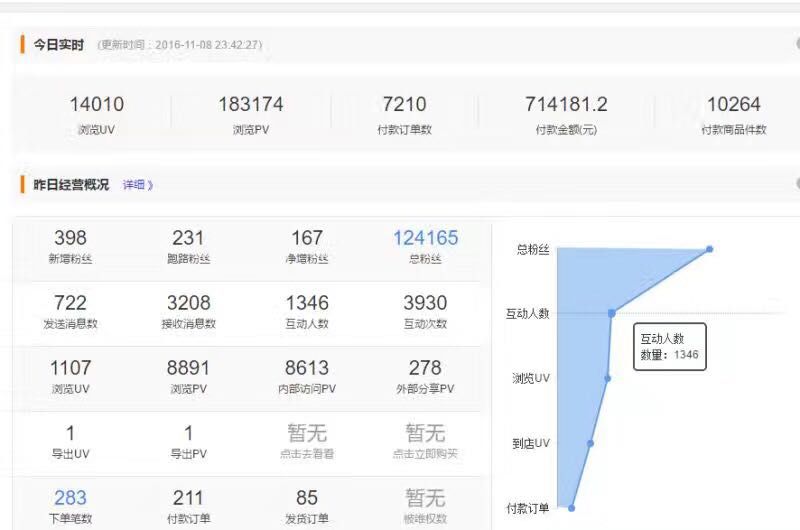Open the 124165 总粉丝 blue number
Screen dimensions: 800x530
tap(426, 238)
